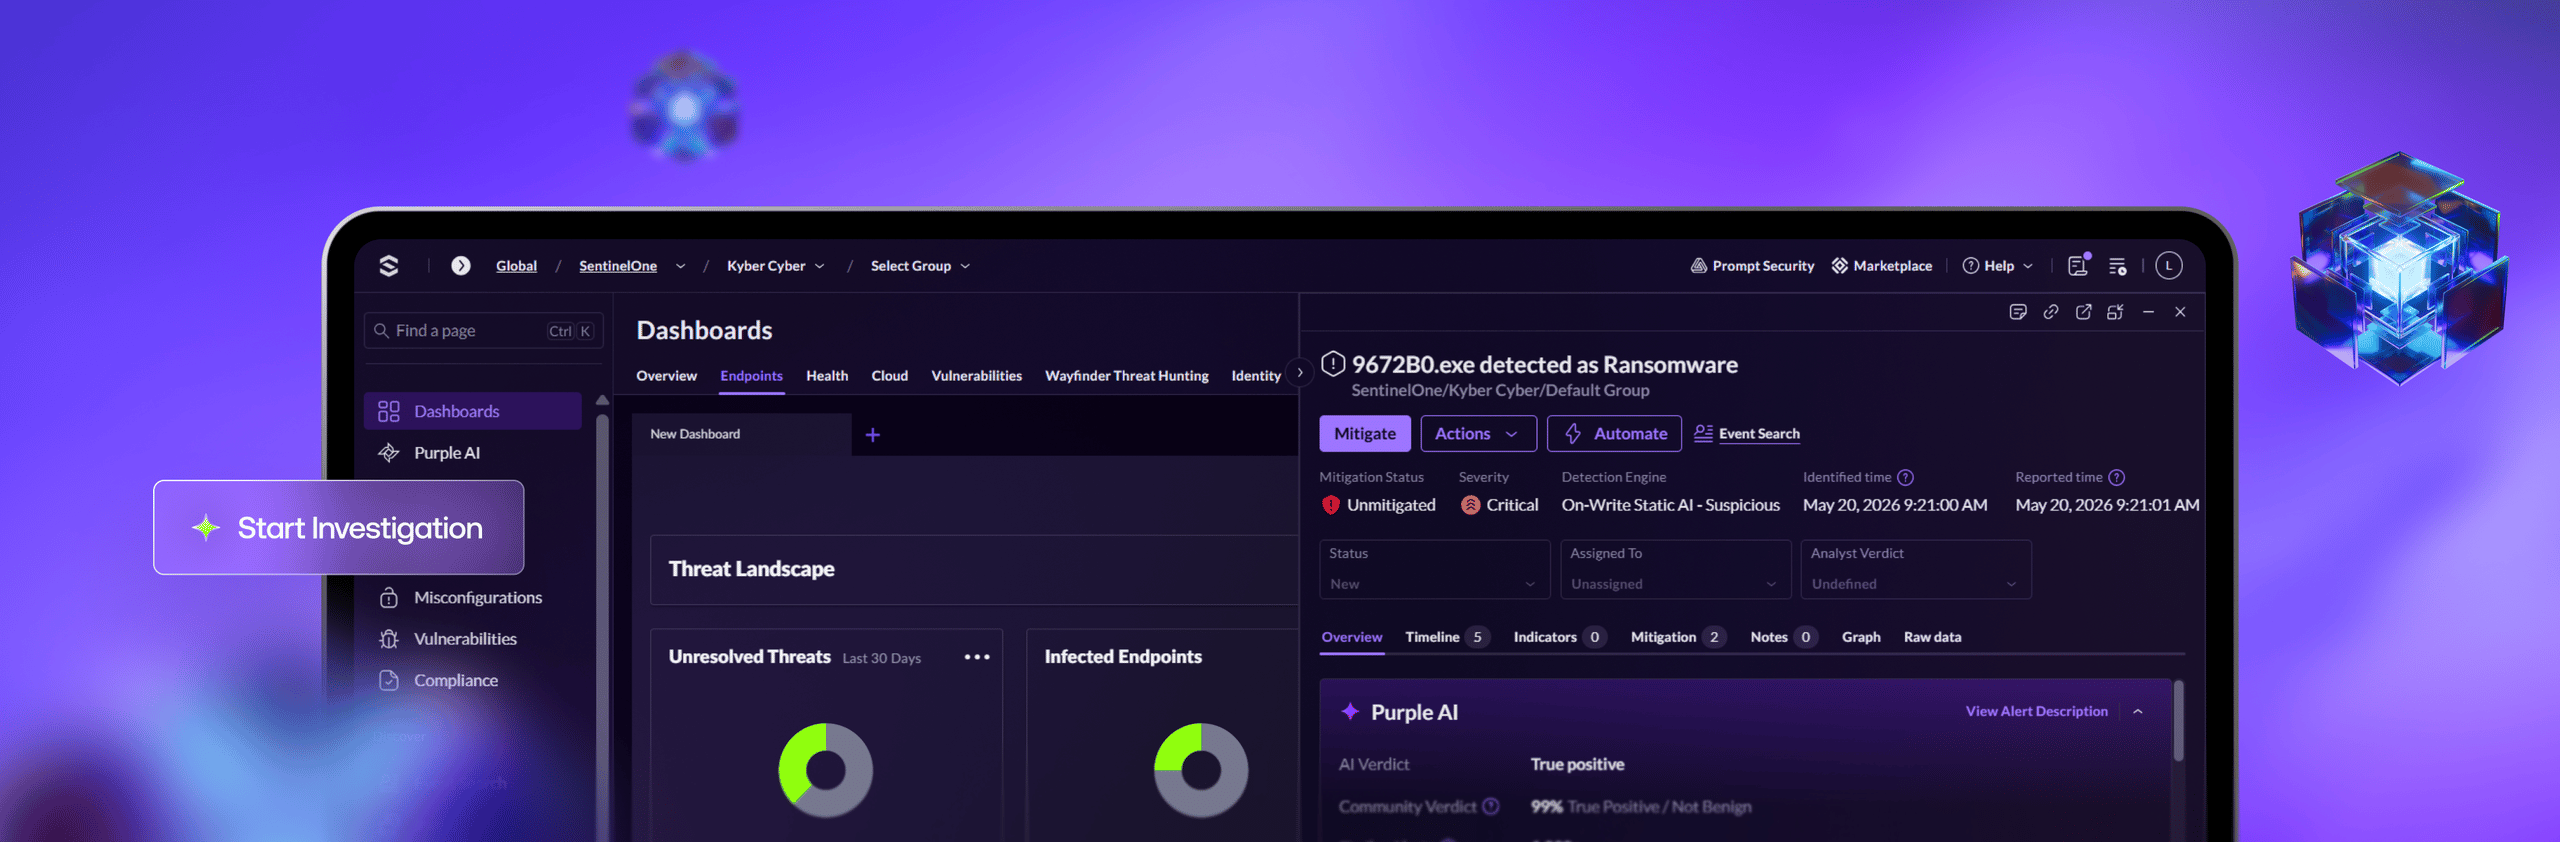The height and width of the screenshot is (842, 2560).
Task: Click the Vulnerabilities bug icon
Action: tap(389, 639)
